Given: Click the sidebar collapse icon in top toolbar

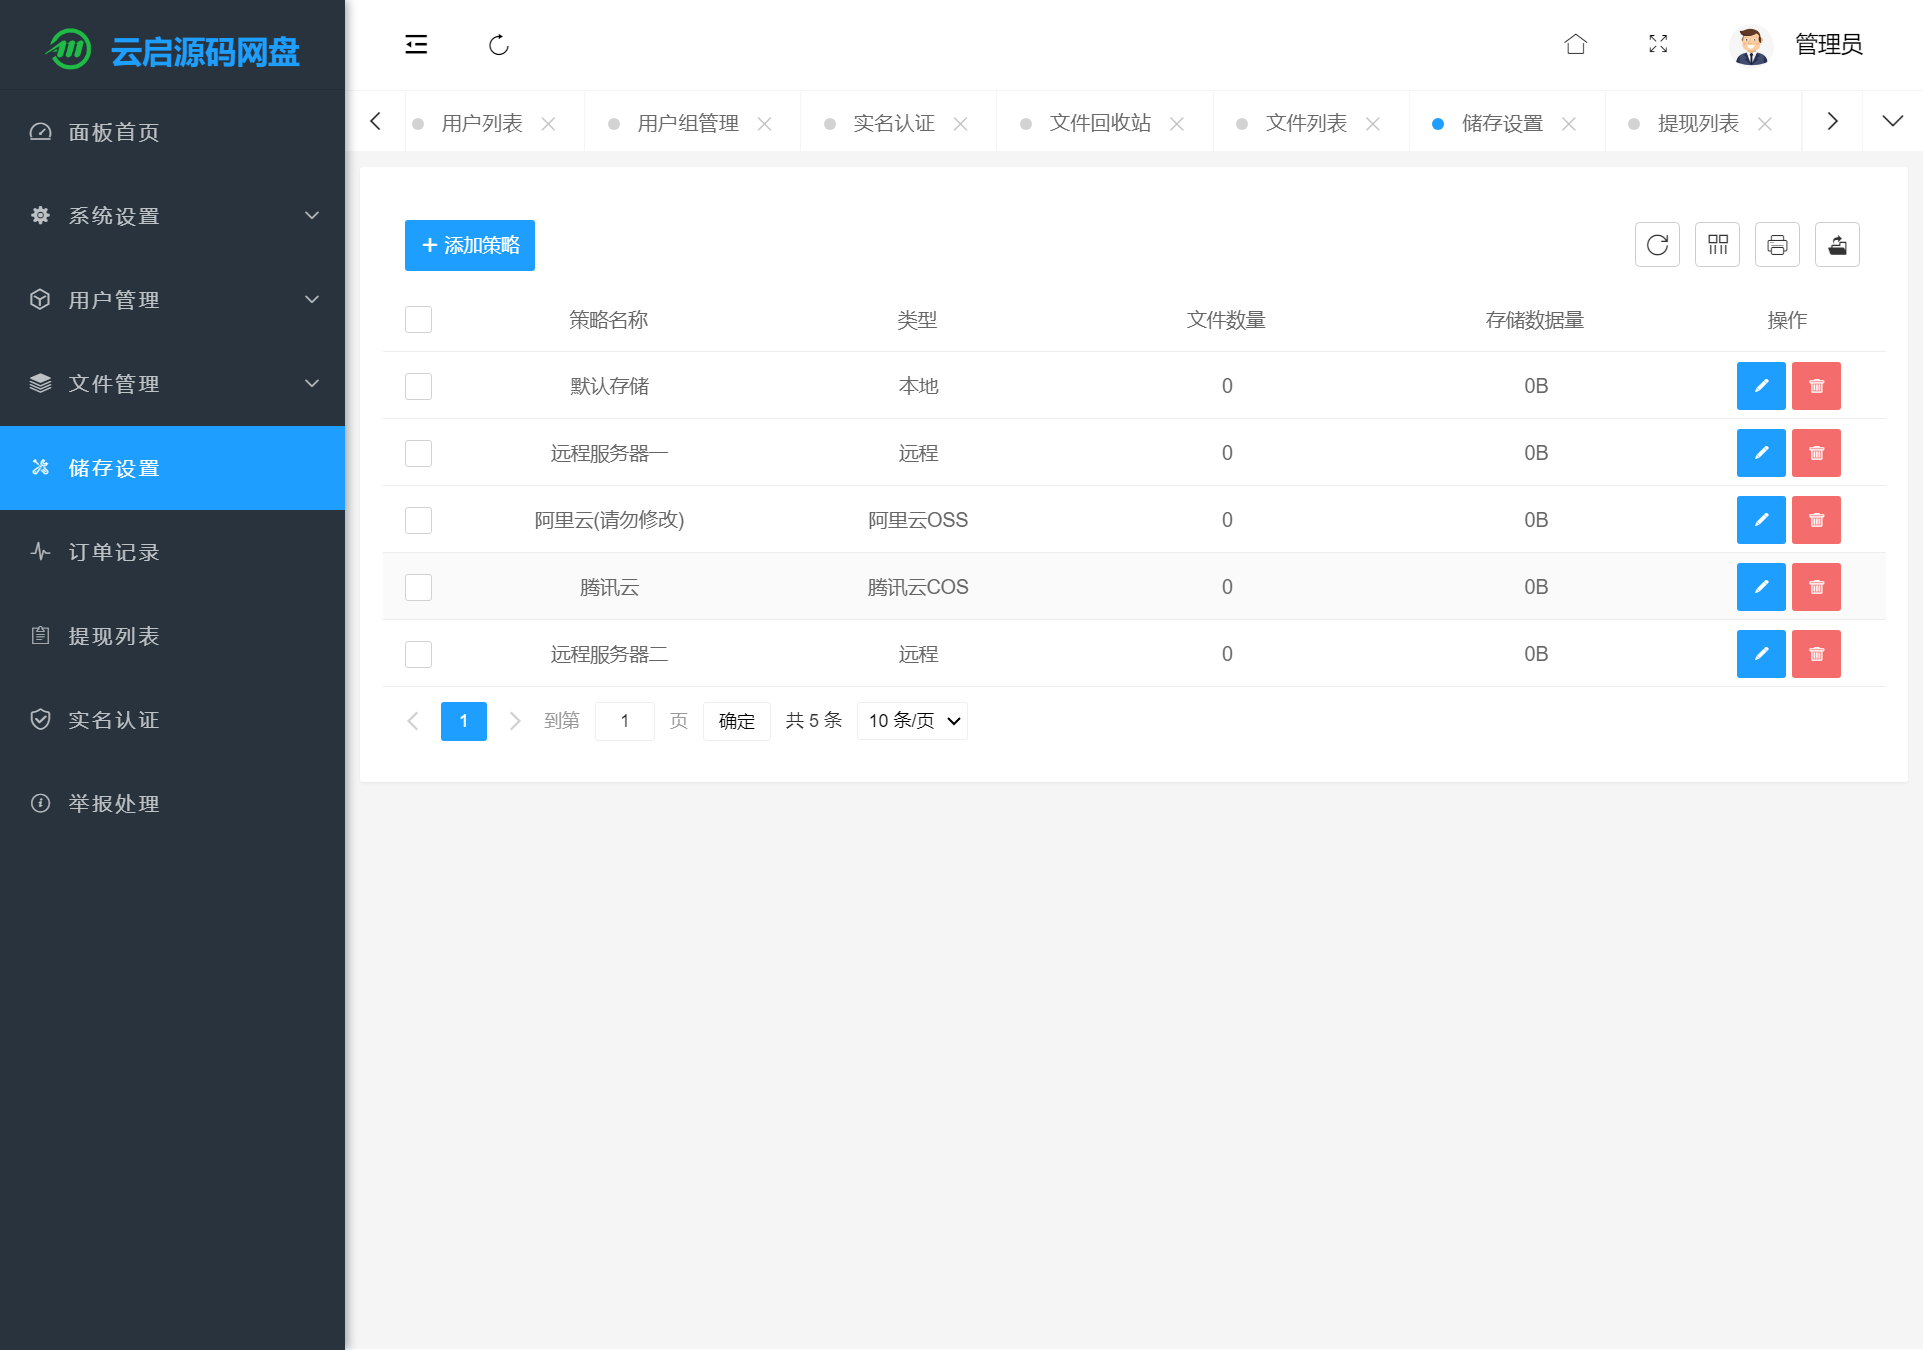Looking at the screenshot, I should click(x=417, y=44).
